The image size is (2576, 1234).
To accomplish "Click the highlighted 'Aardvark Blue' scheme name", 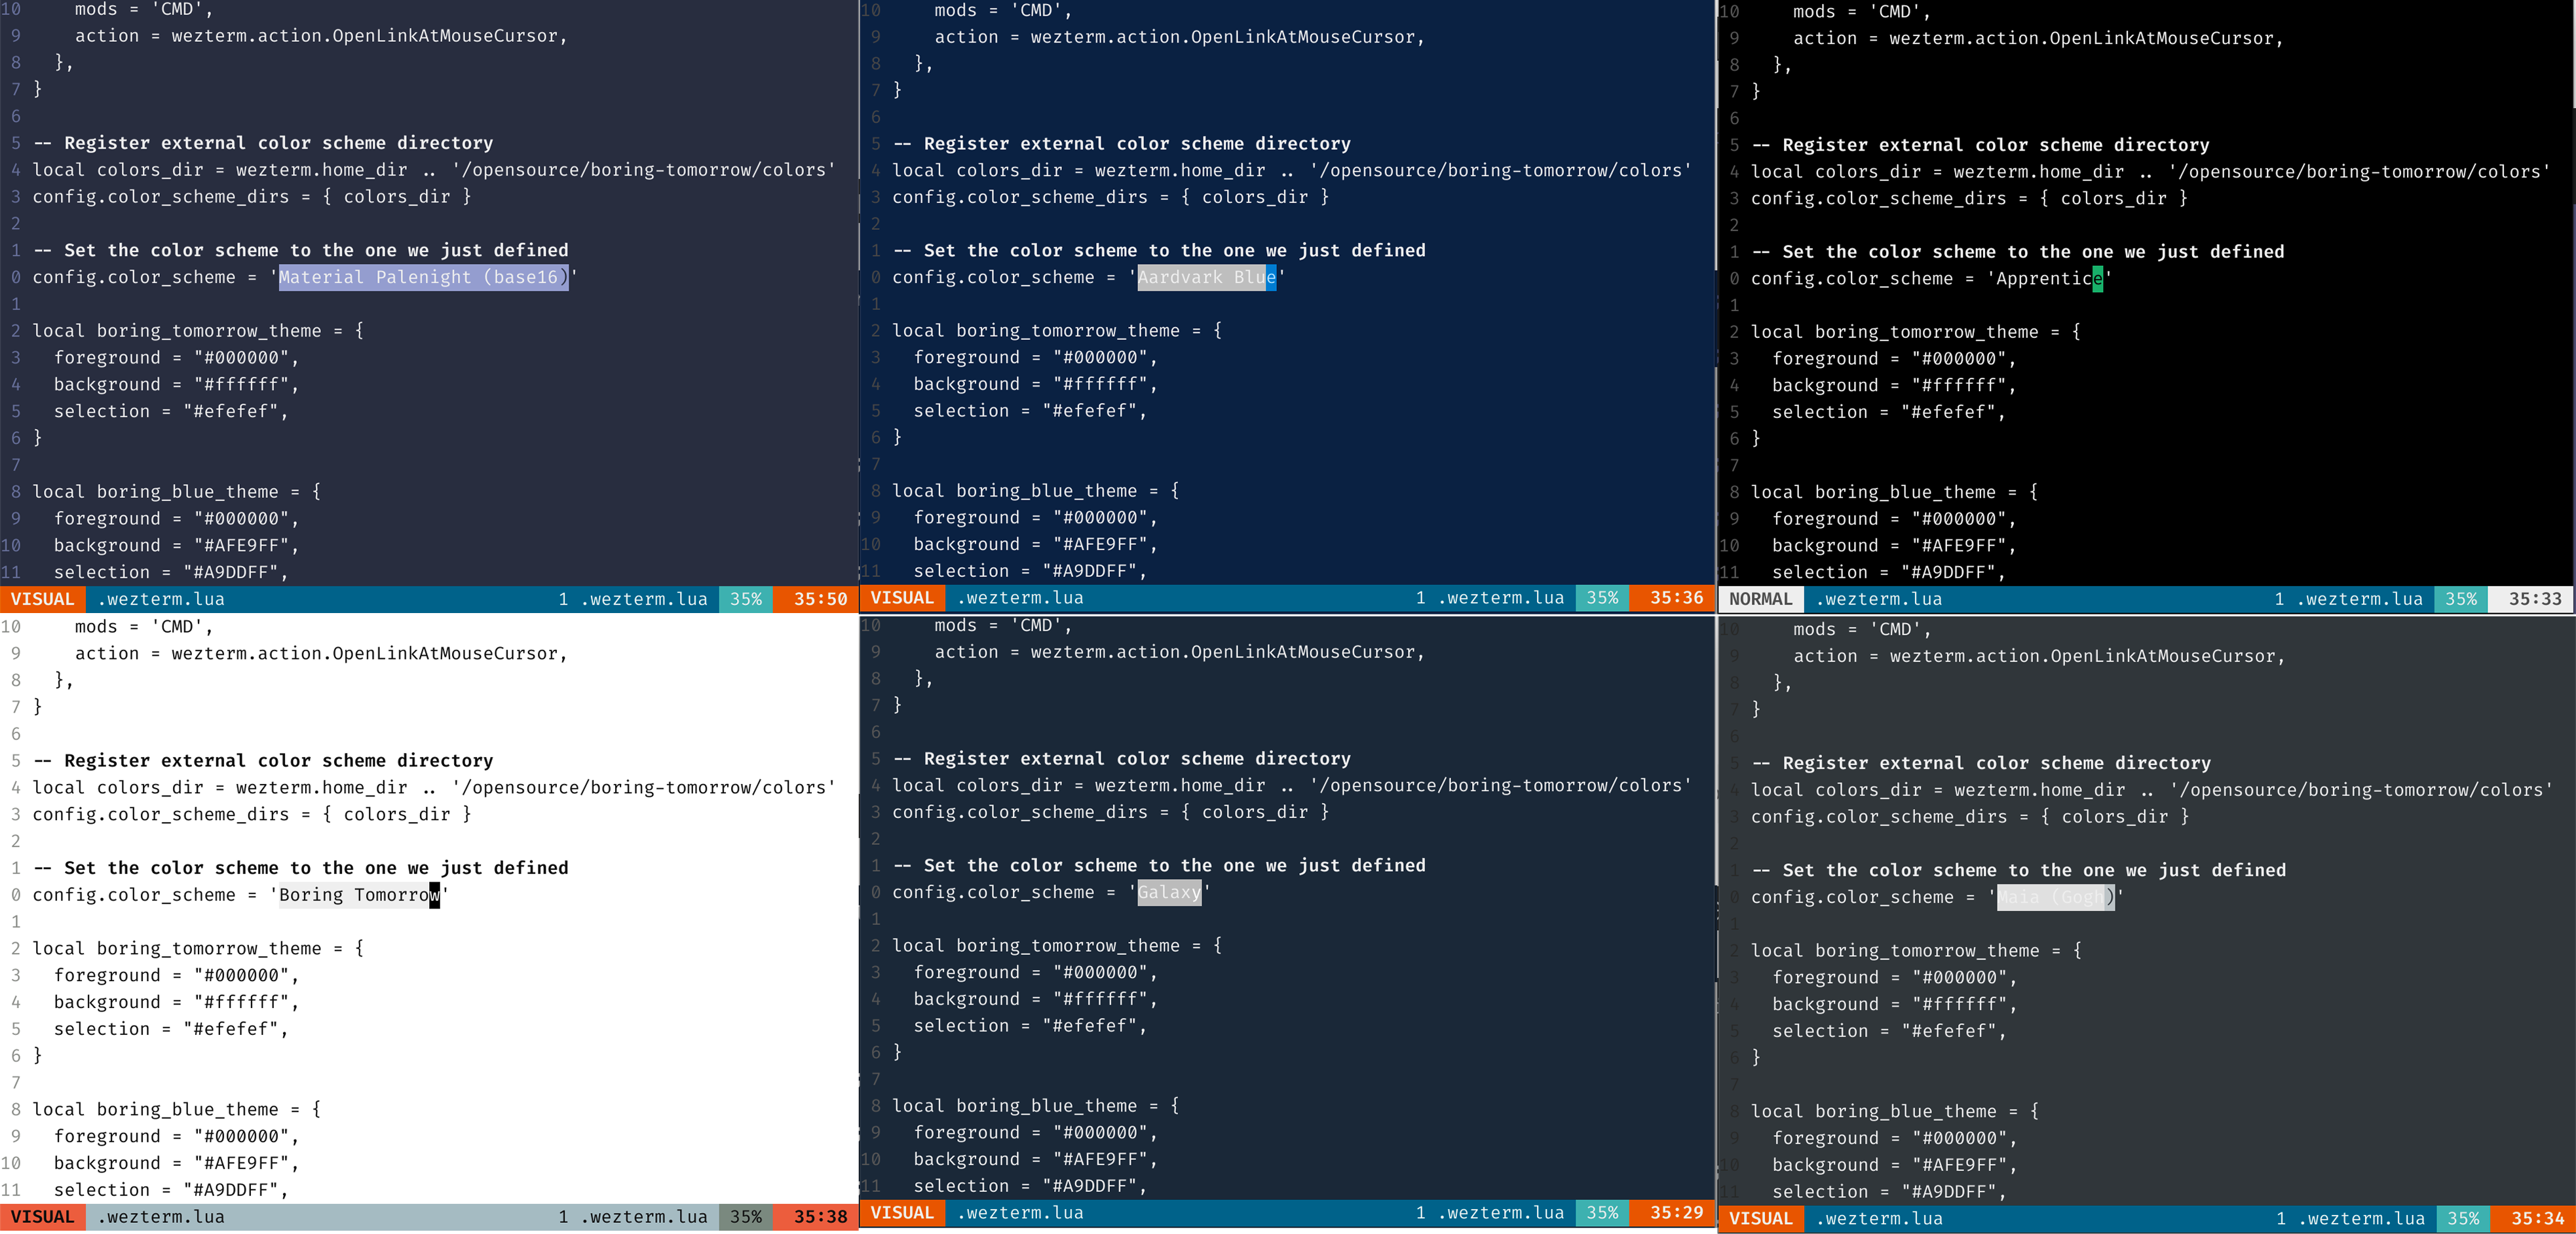I will 1207,277.
